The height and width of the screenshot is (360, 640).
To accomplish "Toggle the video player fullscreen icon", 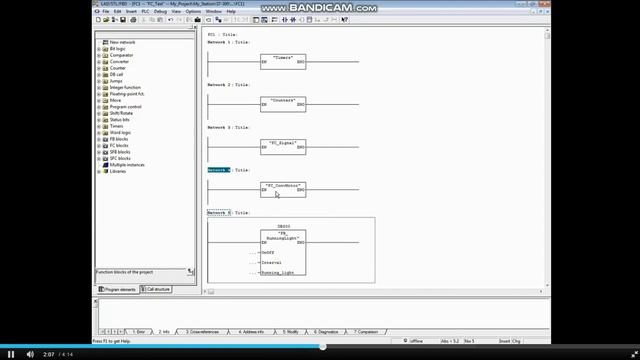I will coord(634,354).
